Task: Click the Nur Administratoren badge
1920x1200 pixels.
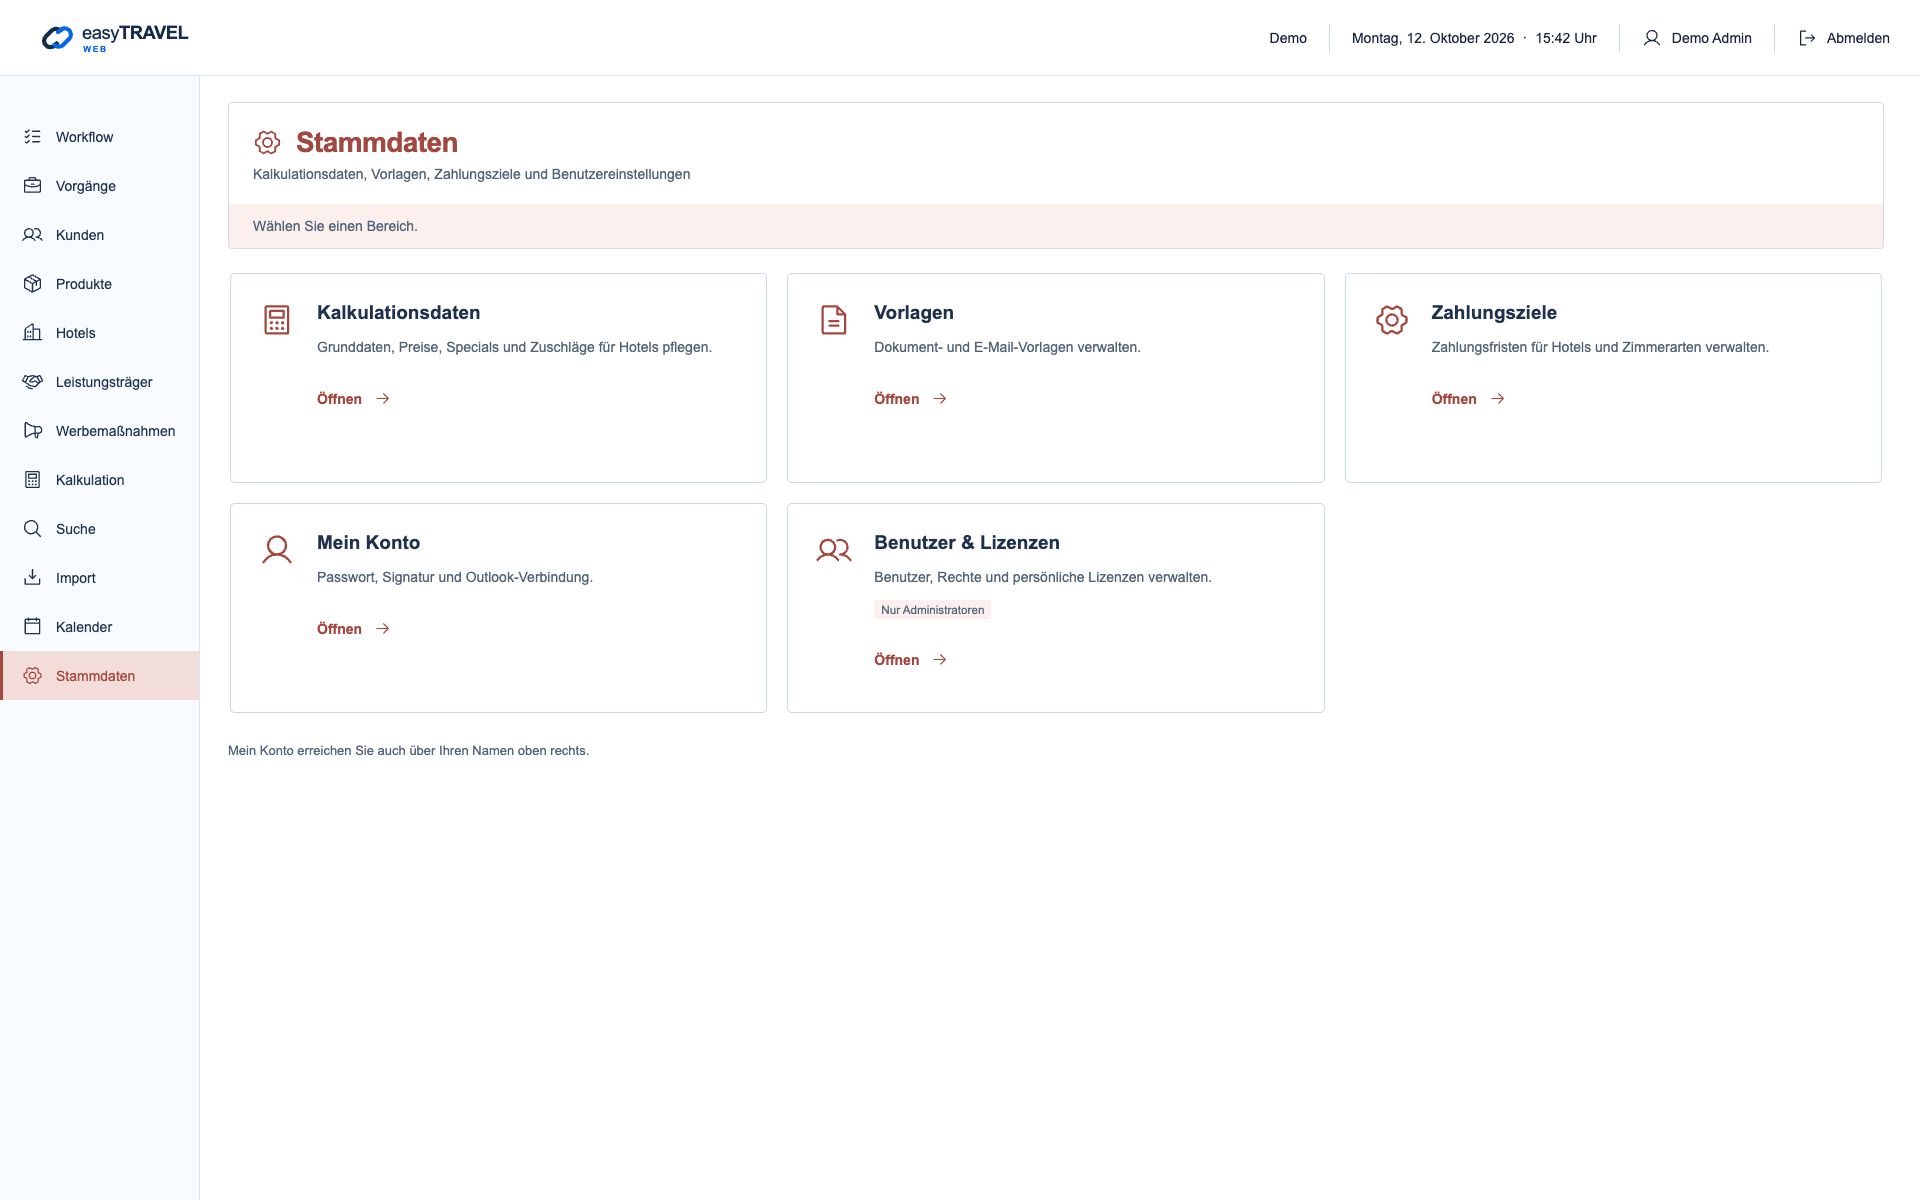Action: (932, 610)
